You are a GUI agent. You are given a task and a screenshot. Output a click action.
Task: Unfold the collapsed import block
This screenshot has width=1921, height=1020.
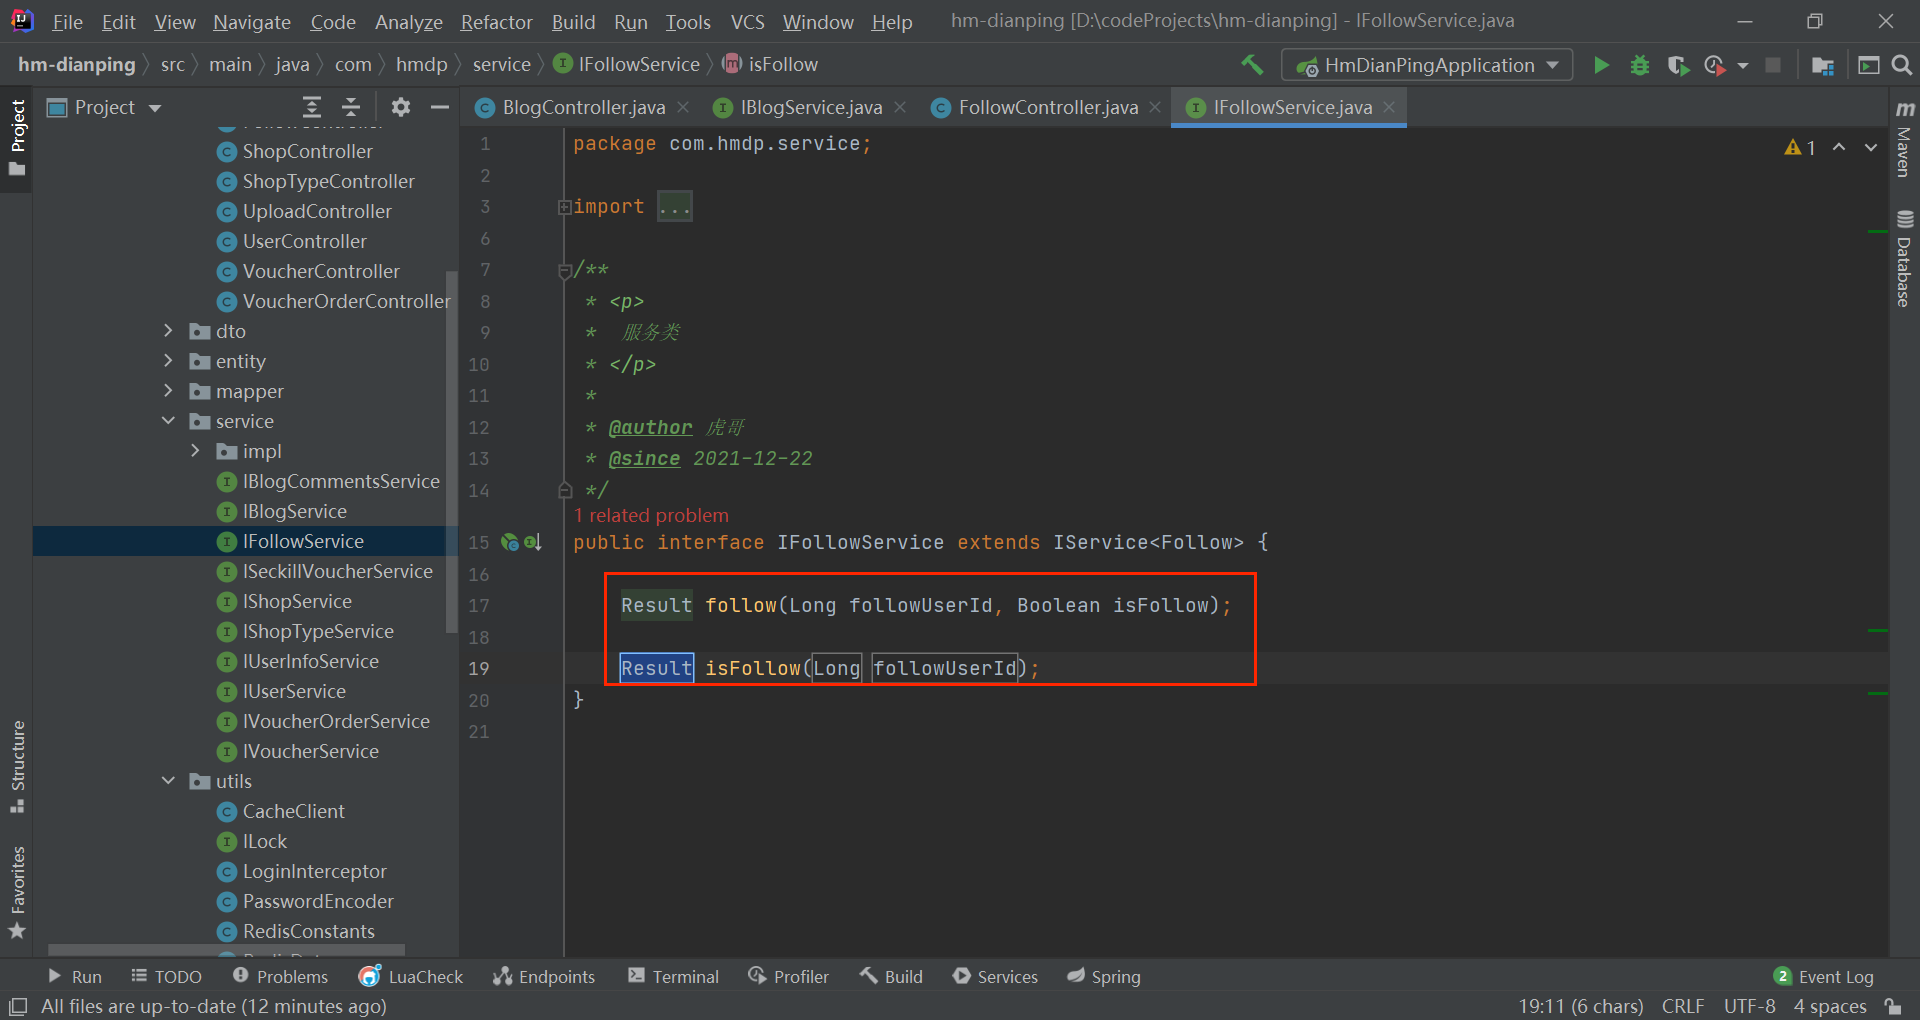564,207
